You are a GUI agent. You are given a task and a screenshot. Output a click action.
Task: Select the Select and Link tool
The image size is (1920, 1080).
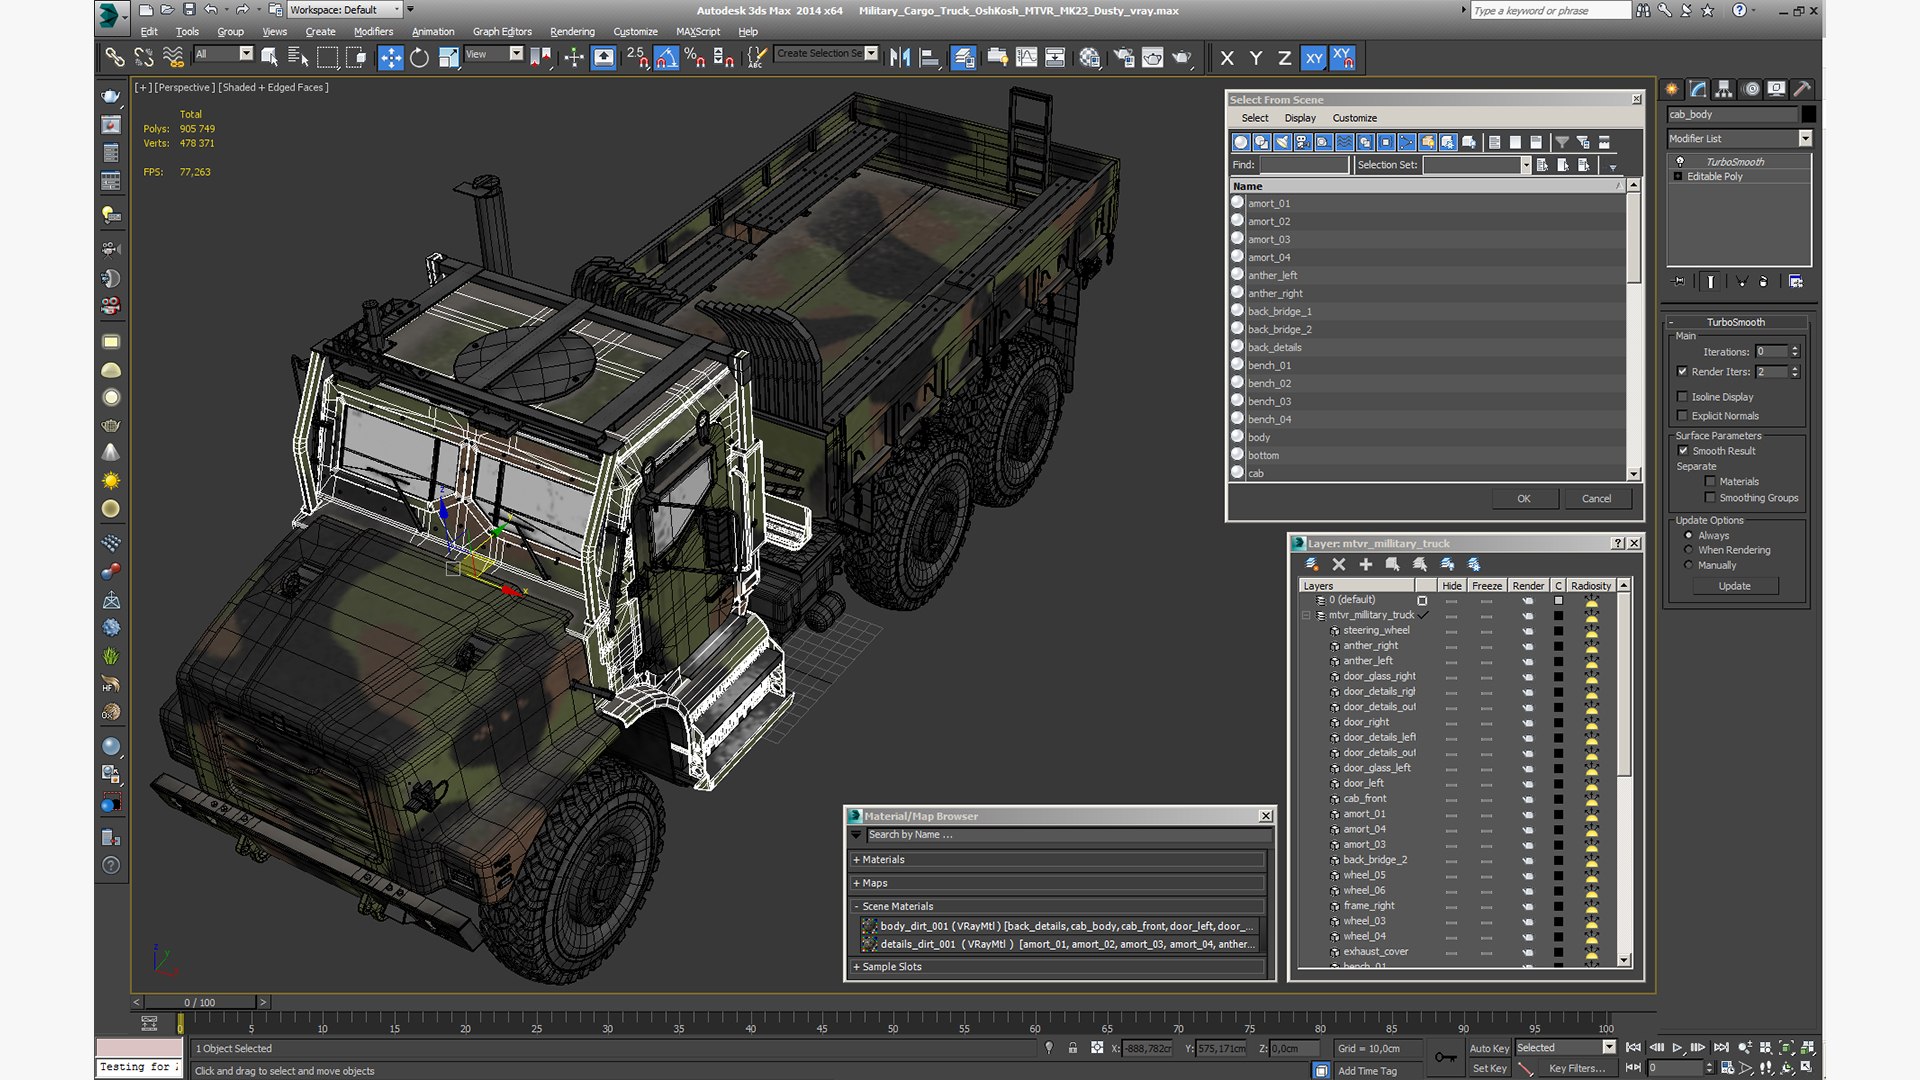coord(114,58)
